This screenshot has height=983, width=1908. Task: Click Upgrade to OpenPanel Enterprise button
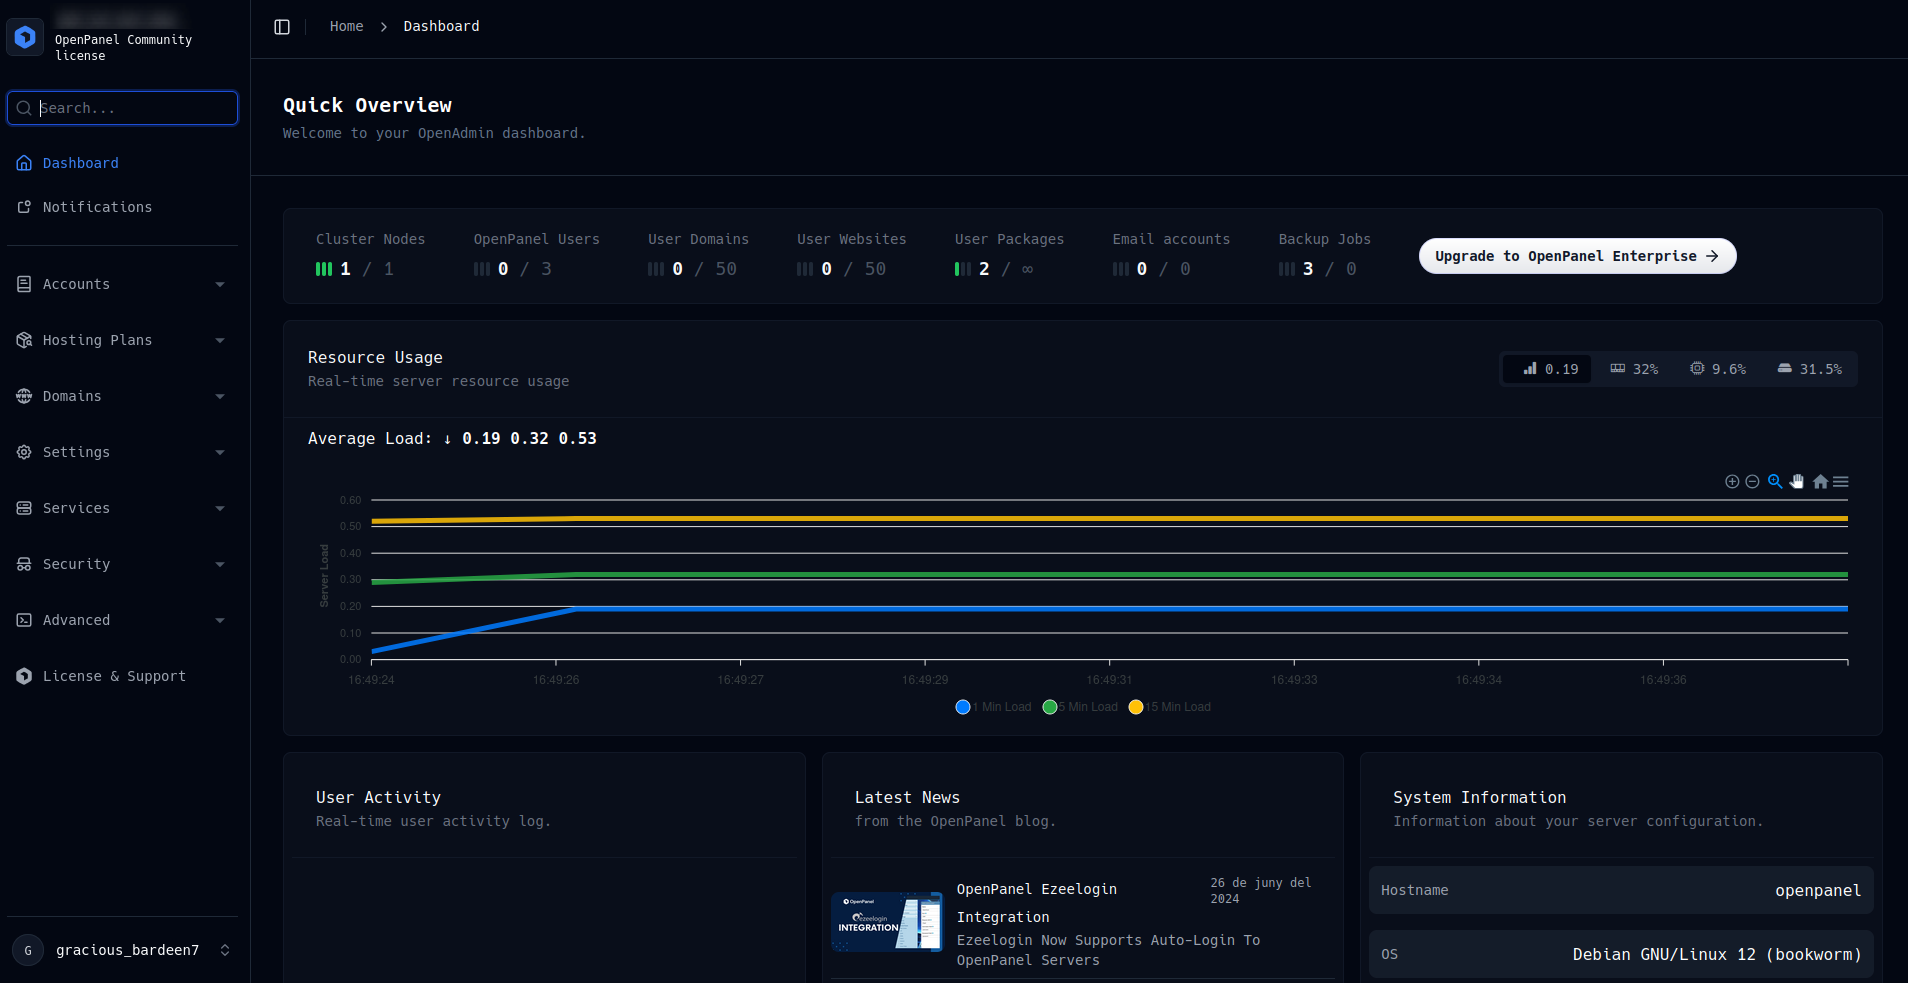tap(1577, 256)
